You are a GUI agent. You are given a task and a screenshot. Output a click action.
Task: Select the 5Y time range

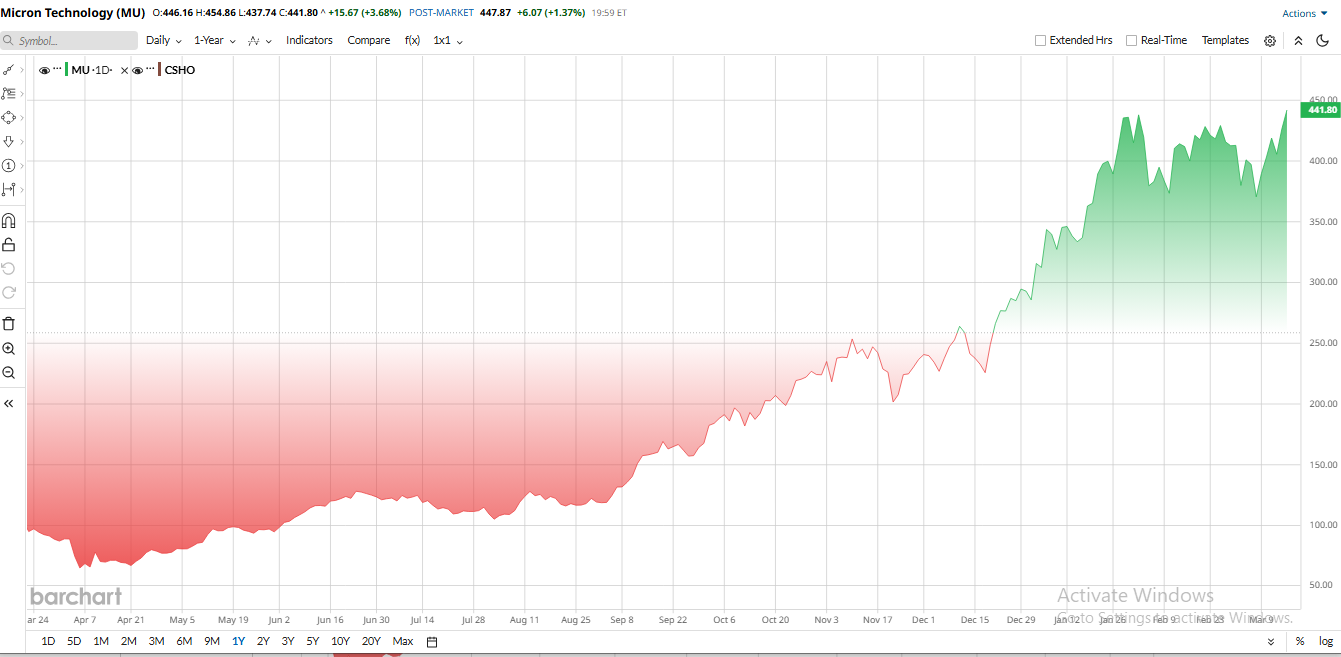tap(313, 641)
